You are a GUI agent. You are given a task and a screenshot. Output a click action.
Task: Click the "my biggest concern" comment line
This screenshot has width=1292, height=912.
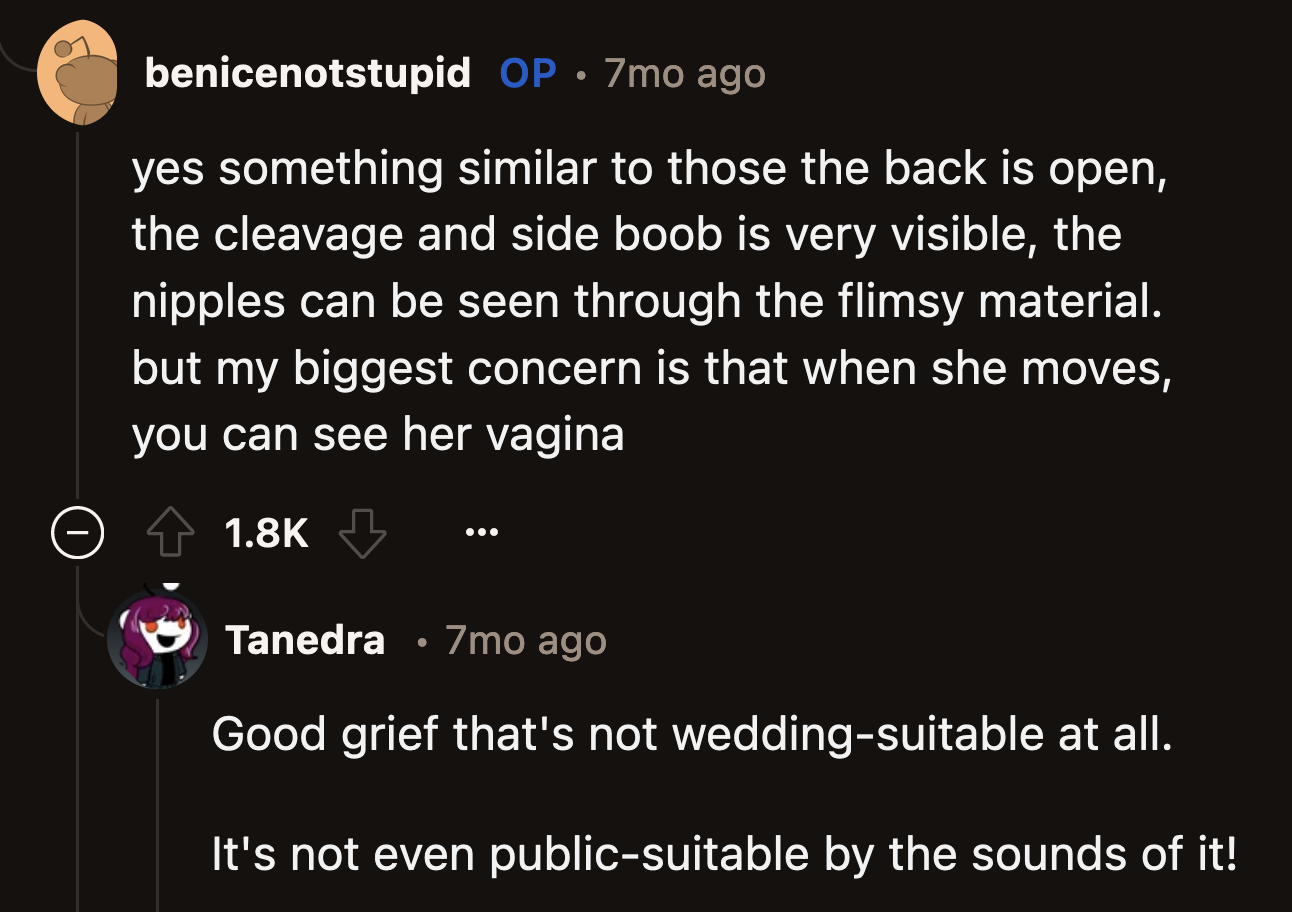(650, 368)
